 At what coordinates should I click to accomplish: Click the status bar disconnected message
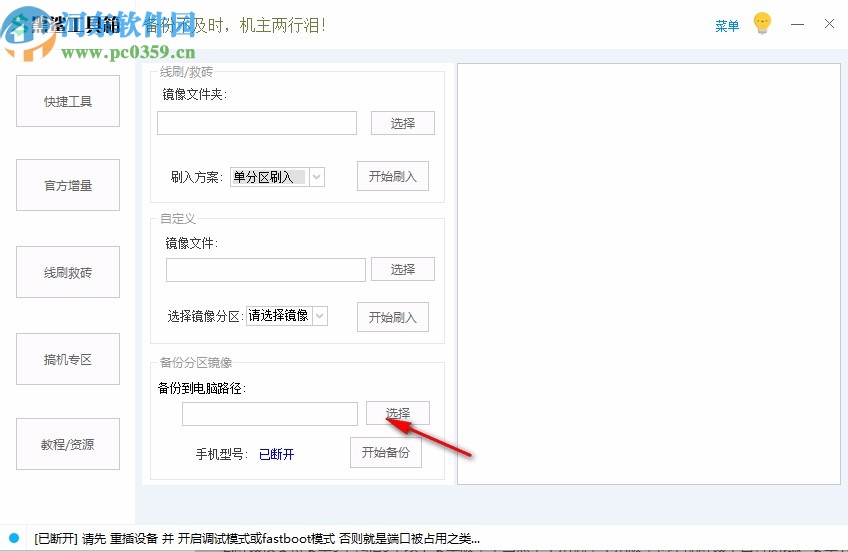[257, 538]
